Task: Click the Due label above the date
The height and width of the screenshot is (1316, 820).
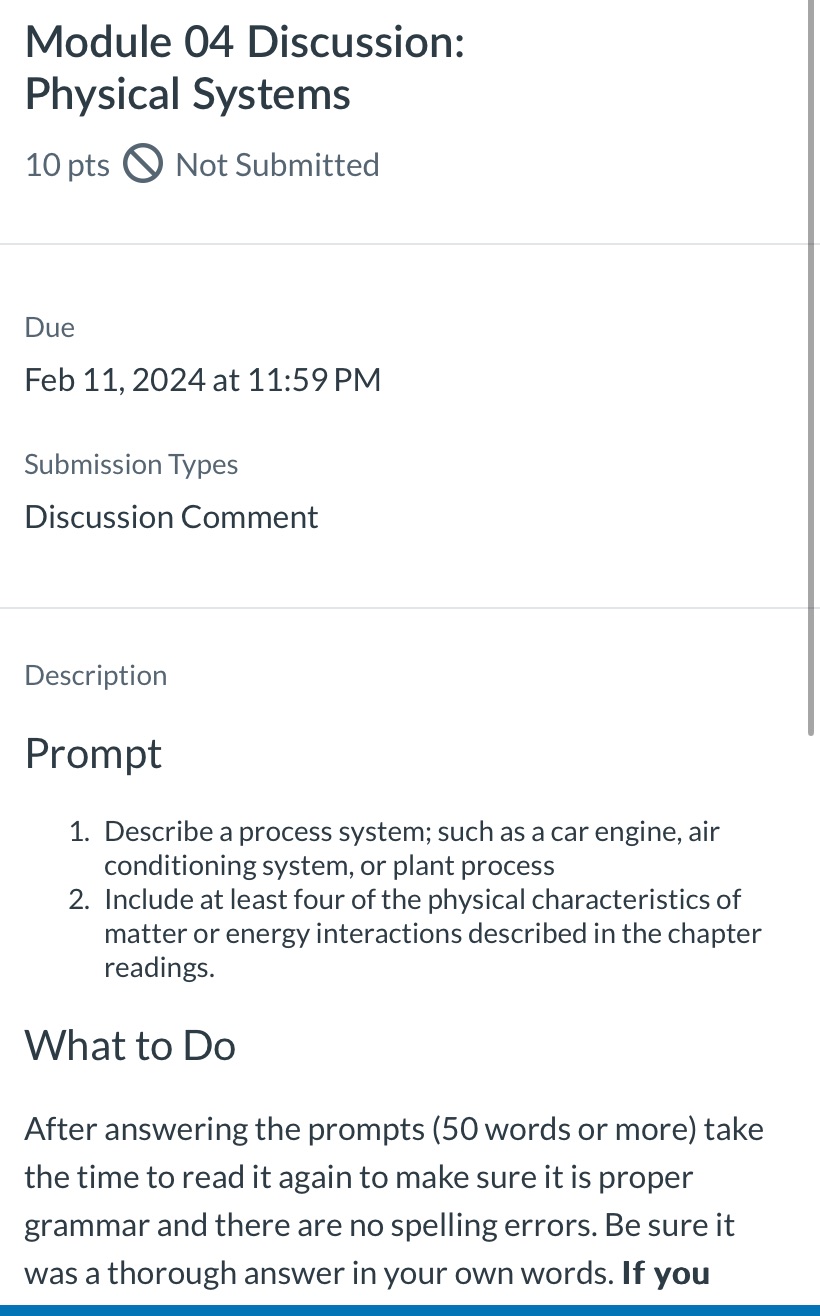Action: pos(48,326)
